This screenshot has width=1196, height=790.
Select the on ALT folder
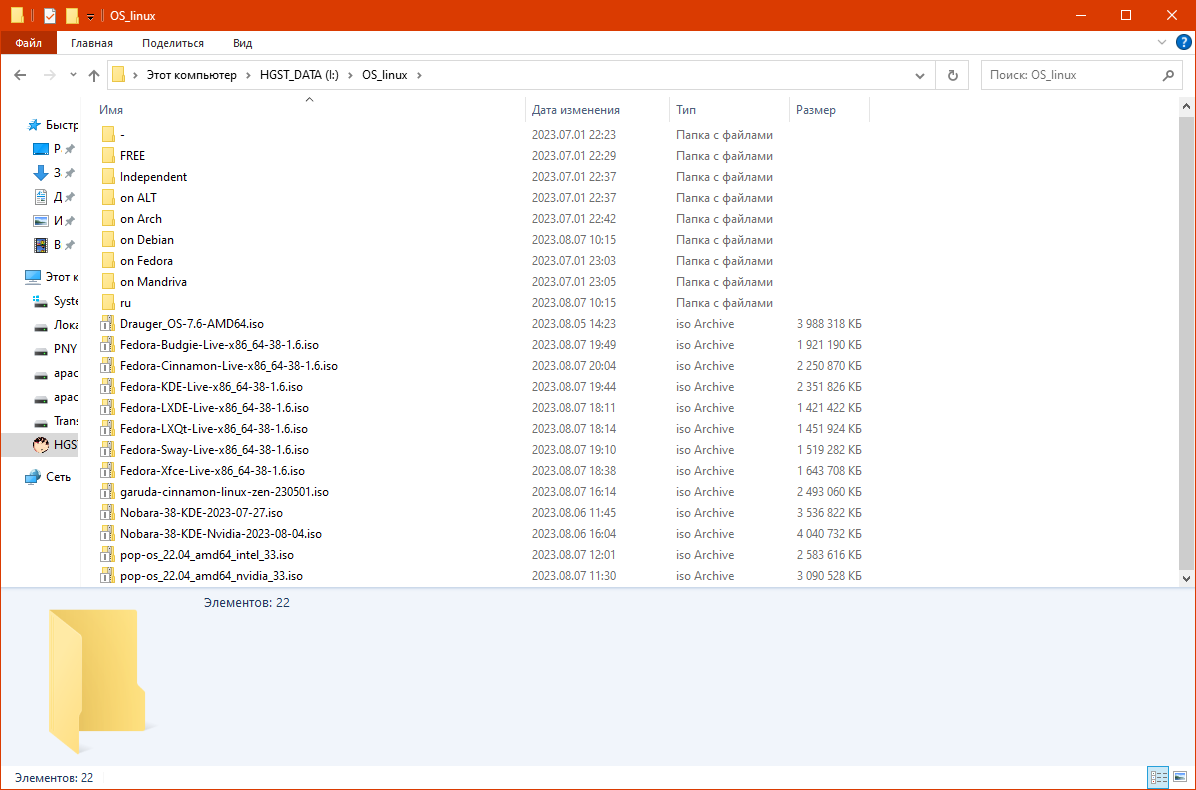[138, 198]
